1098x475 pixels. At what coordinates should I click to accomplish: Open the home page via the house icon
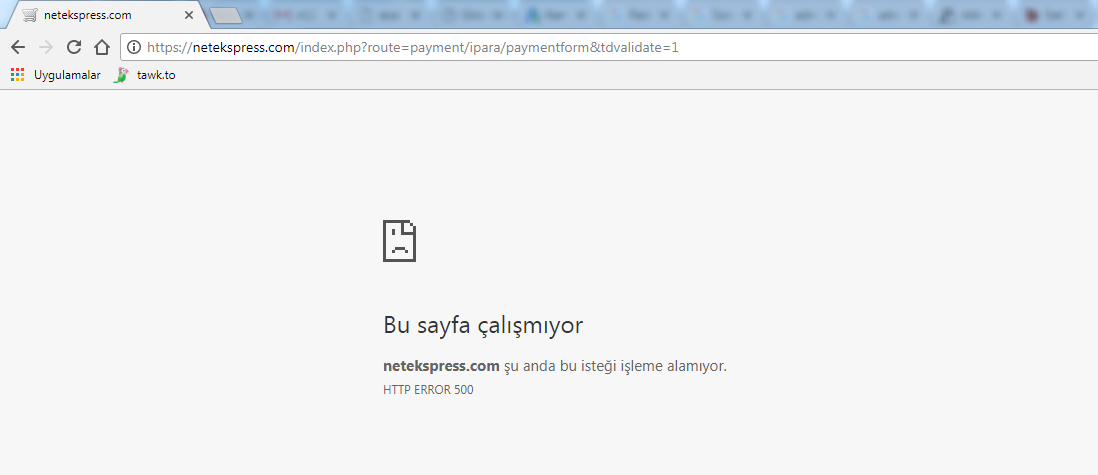102,47
